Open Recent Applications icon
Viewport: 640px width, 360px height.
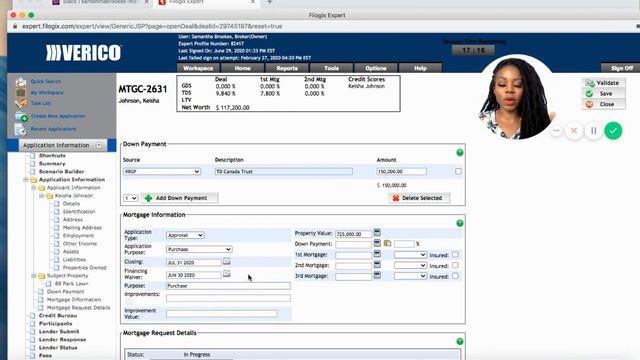[x=20, y=129]
